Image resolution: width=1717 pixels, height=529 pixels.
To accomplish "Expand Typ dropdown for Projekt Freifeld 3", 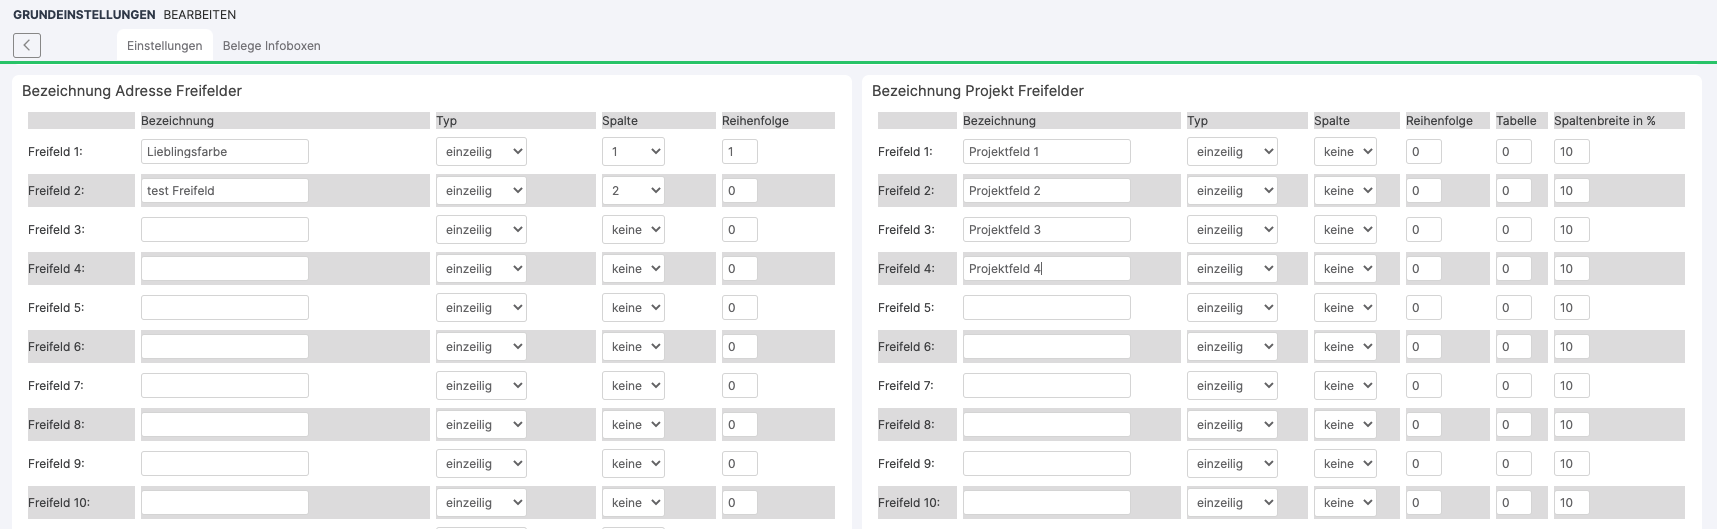I will click(x=1232, y=230).
